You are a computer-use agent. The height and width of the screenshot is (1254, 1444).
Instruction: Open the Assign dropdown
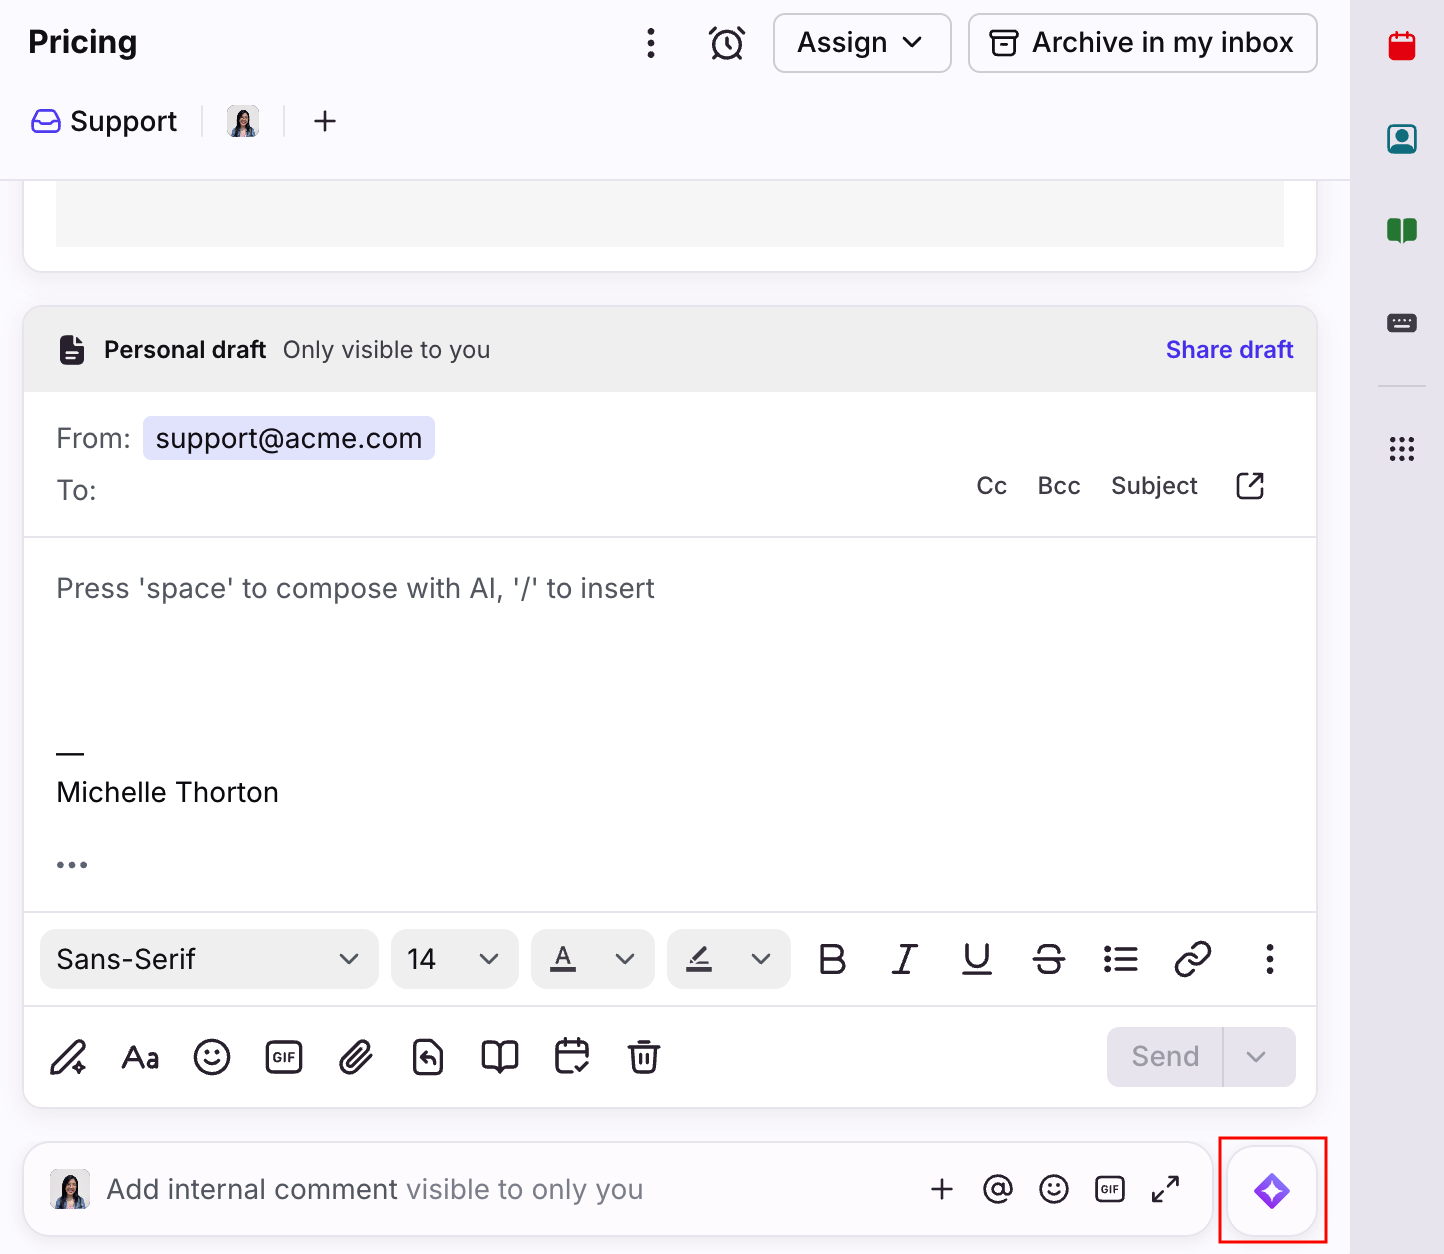click(x=861, y=43)
